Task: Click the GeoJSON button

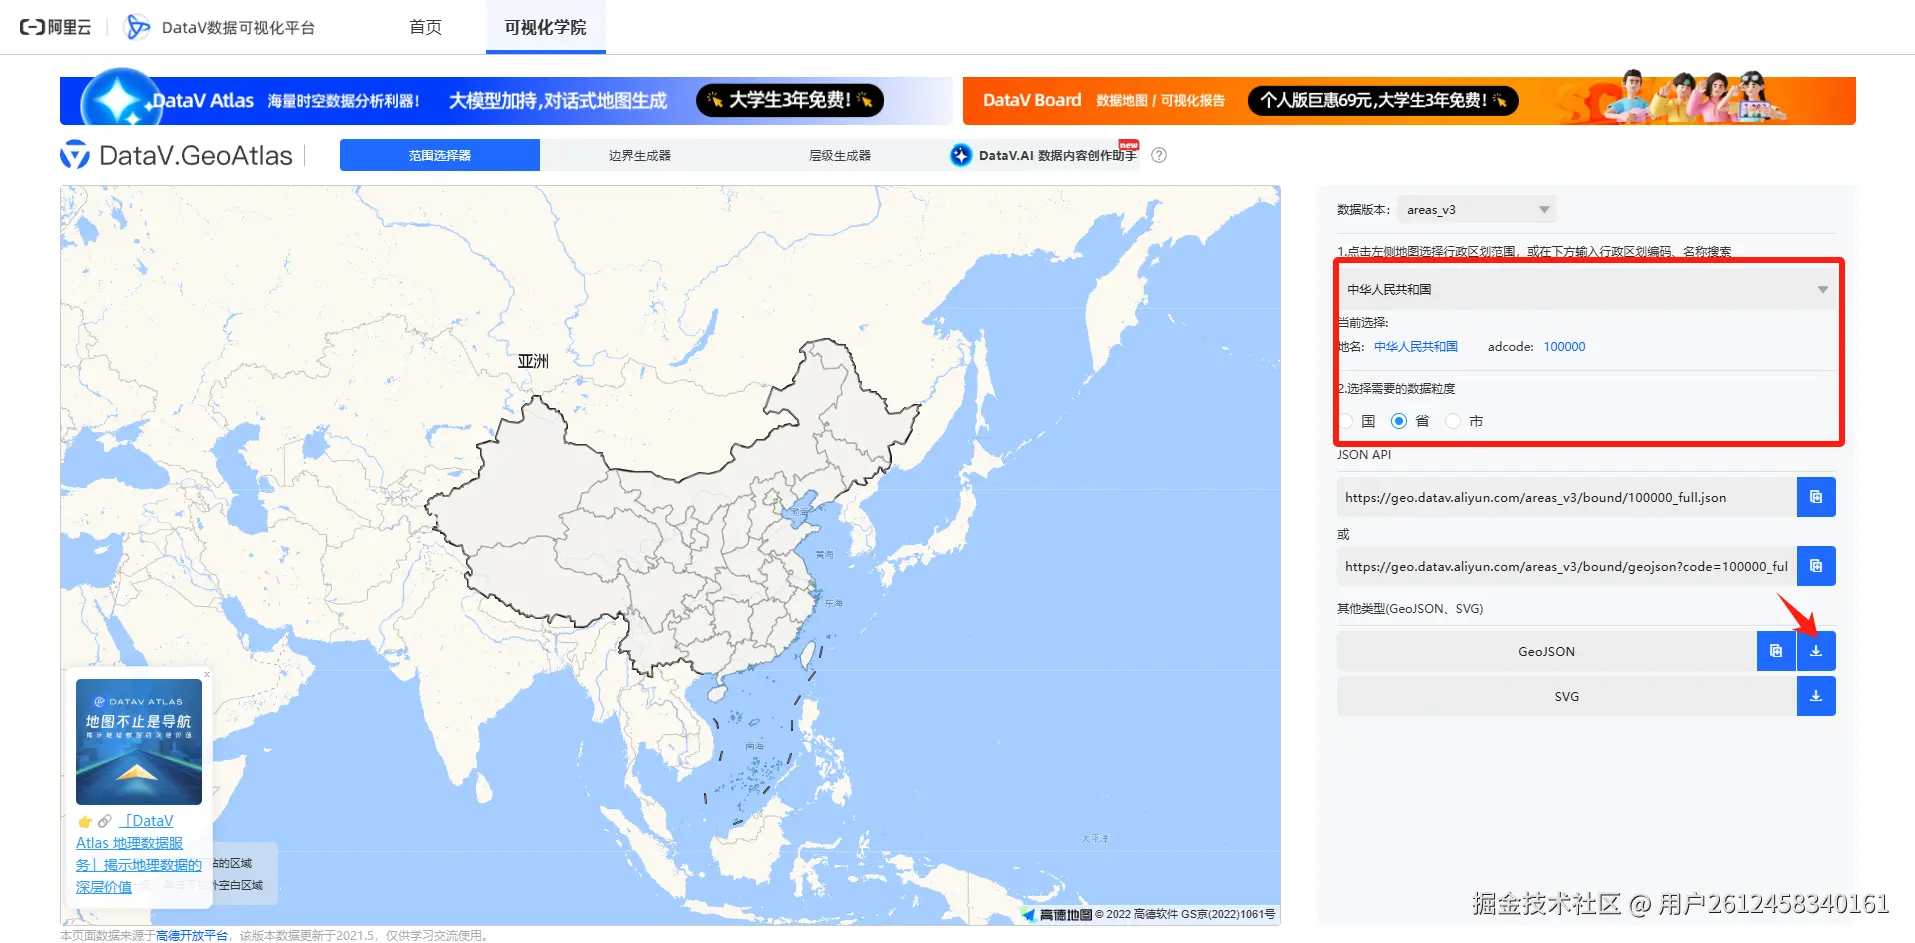Action: pos(1546,651)
